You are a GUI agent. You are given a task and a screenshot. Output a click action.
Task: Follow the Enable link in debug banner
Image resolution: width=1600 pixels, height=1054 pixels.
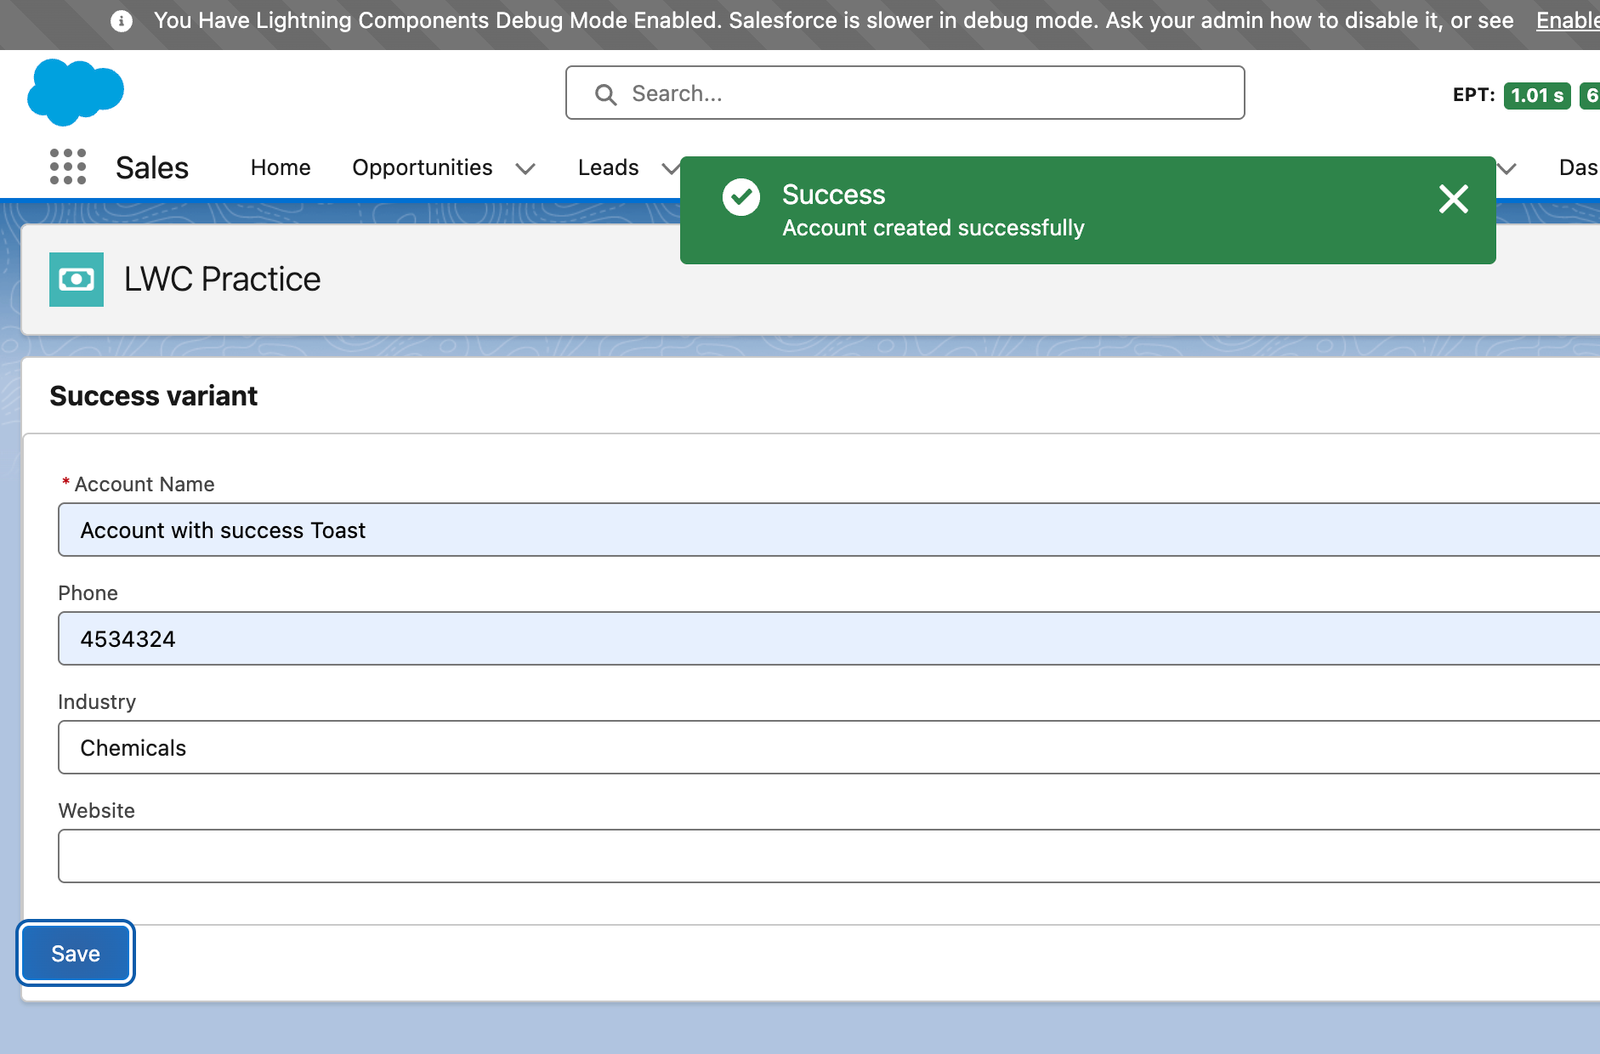click(1568, 21)
